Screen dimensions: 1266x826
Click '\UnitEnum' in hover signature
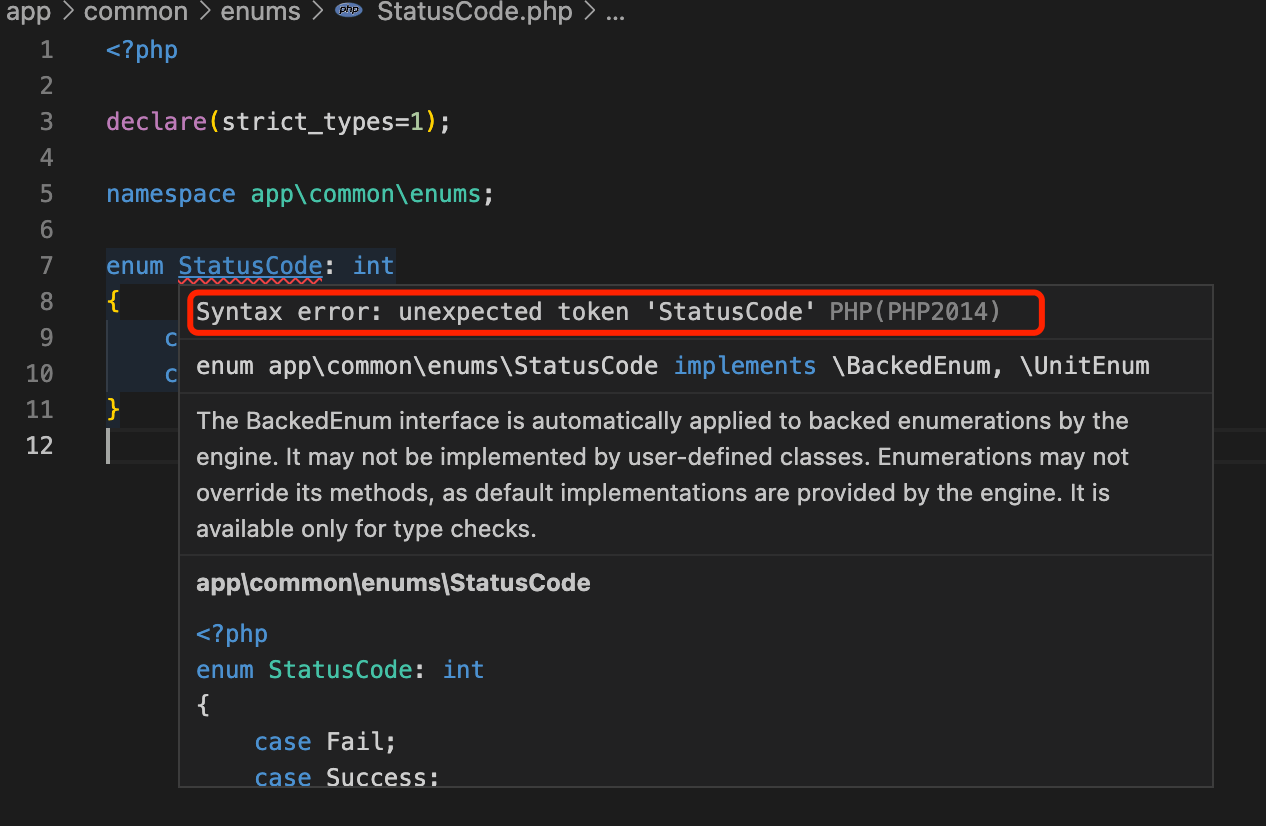click(1084, 366)
